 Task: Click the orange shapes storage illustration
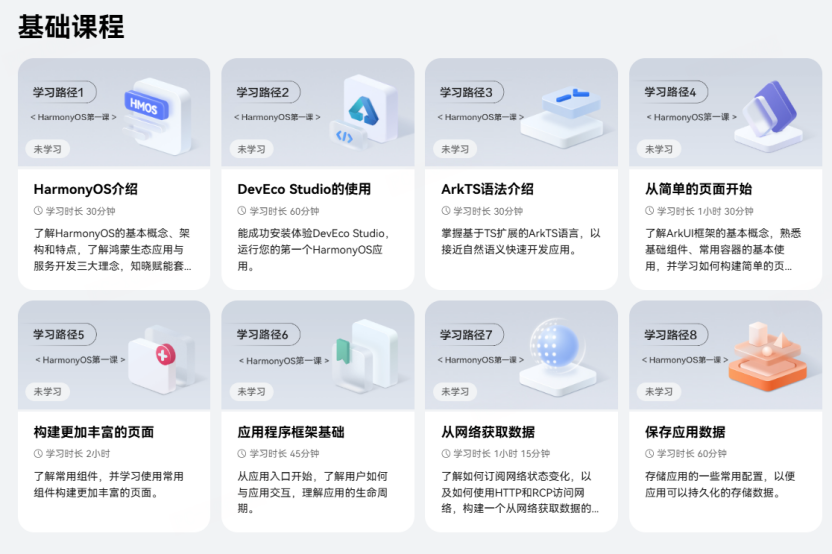pos(768,356)
